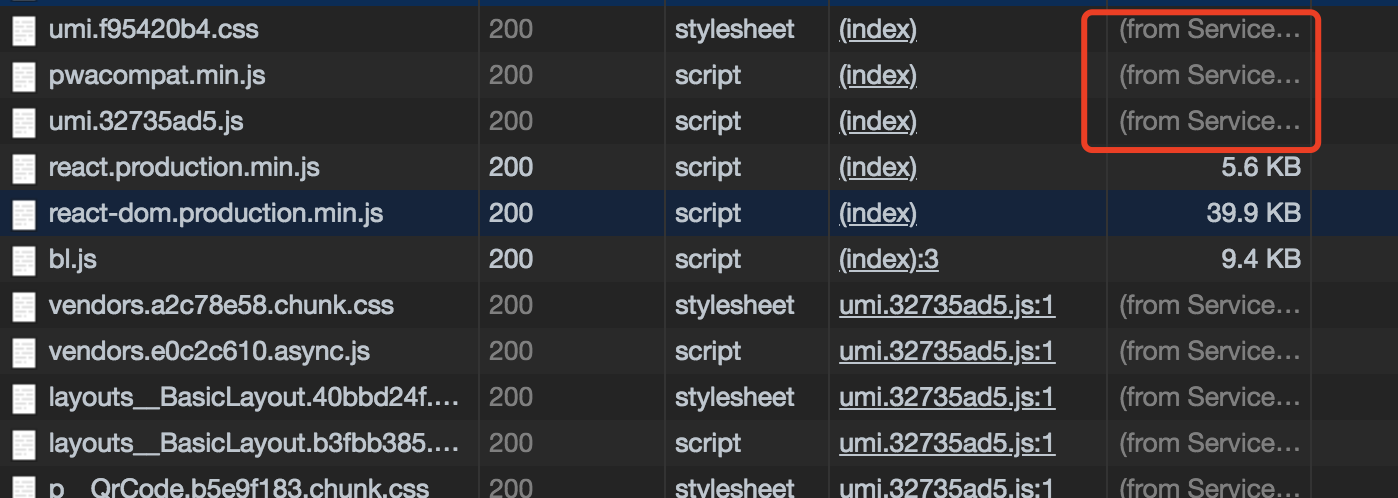Click the (from Service… size for vendors.e0c2c610.async.js
Screen dimensions: 1398x498
click(x=1210, y=352)
